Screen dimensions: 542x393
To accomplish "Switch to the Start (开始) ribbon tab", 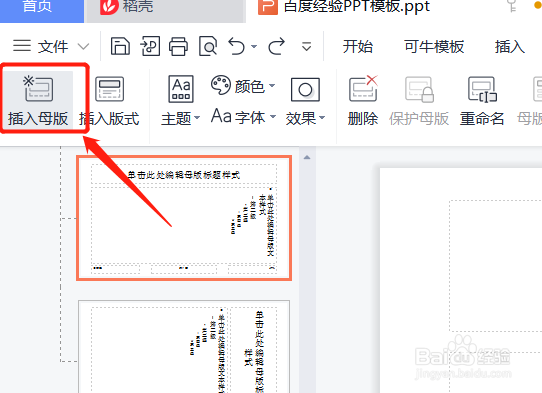I will tap(358, 46).
